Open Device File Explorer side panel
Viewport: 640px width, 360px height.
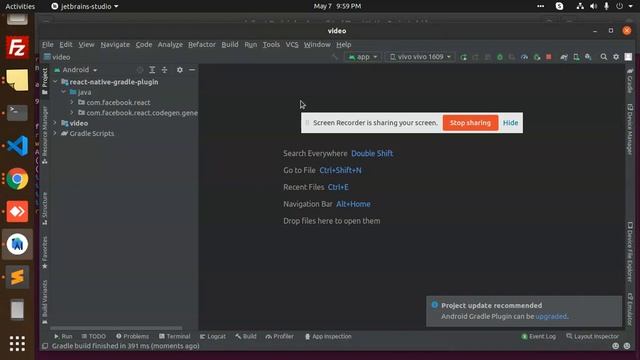tap(630, 251)
